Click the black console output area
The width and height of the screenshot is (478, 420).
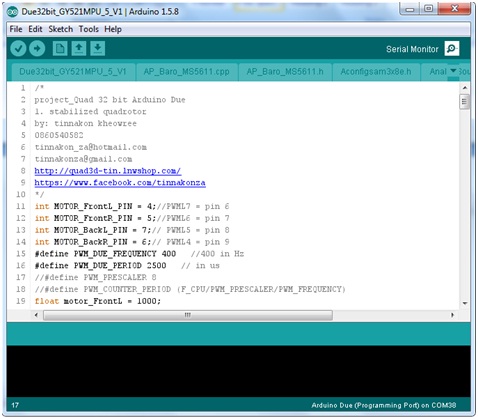coord(238,371)
